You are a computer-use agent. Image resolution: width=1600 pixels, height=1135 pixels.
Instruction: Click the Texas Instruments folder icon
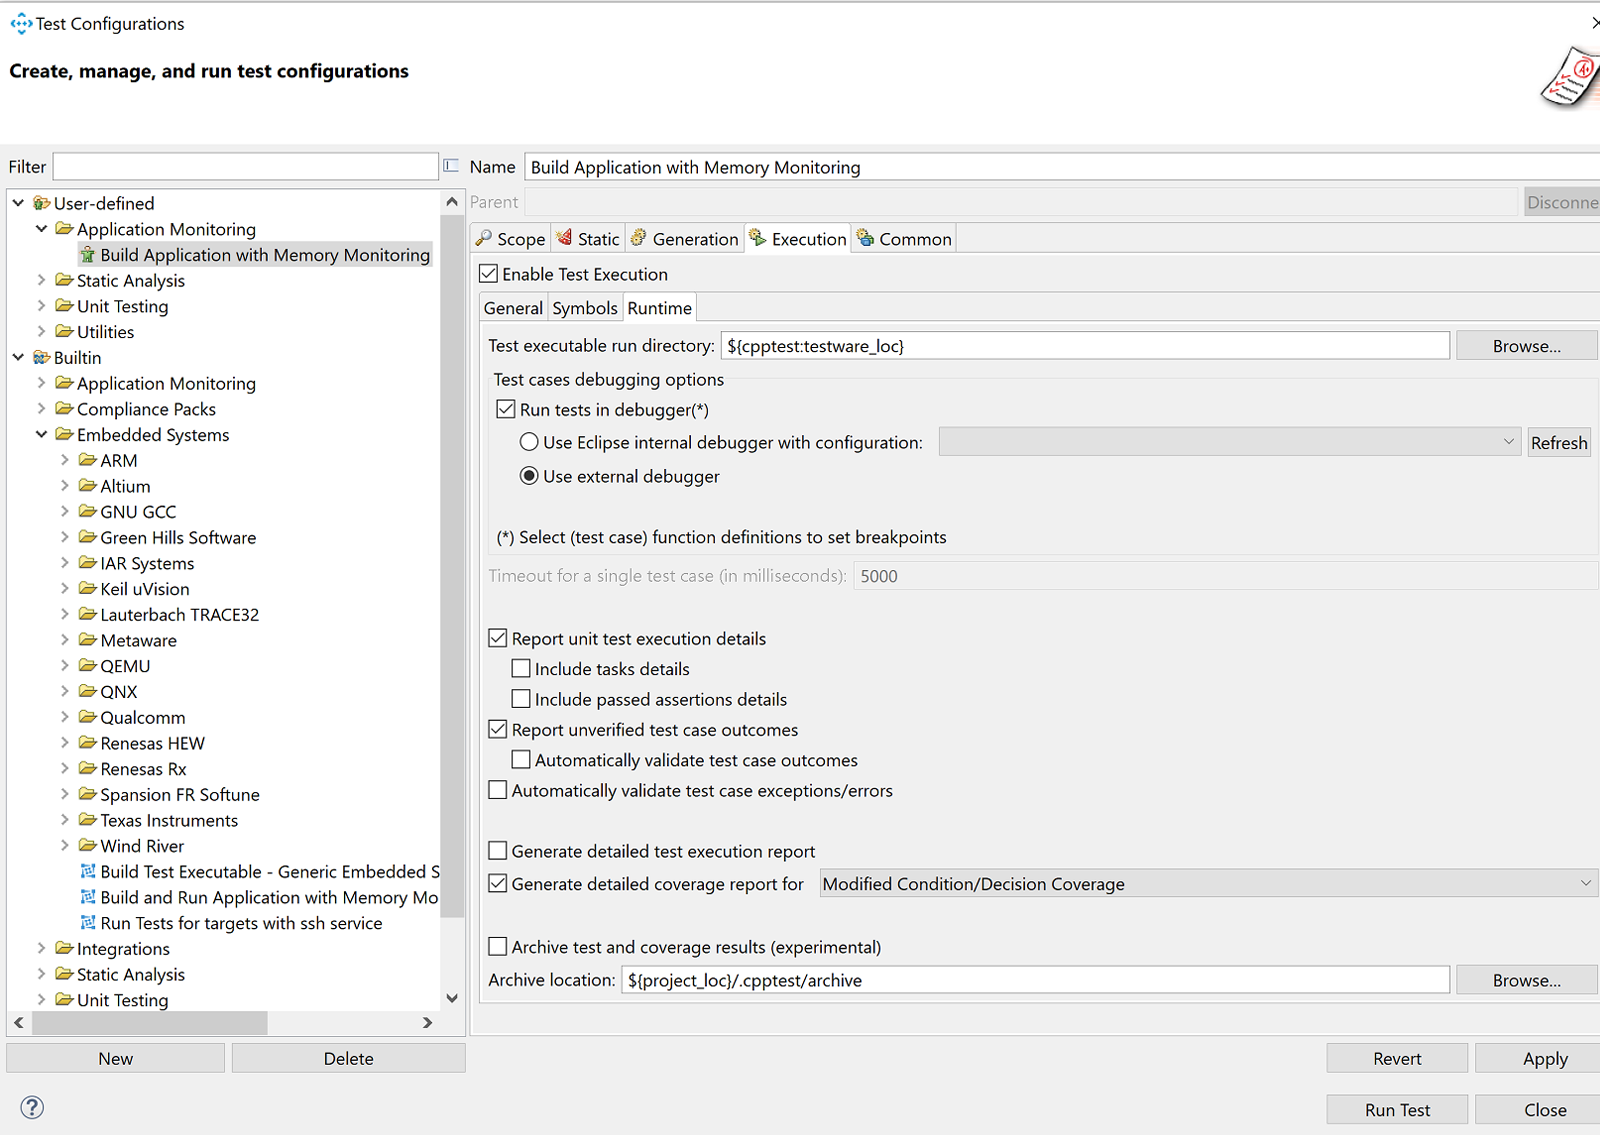pos(88,820)
